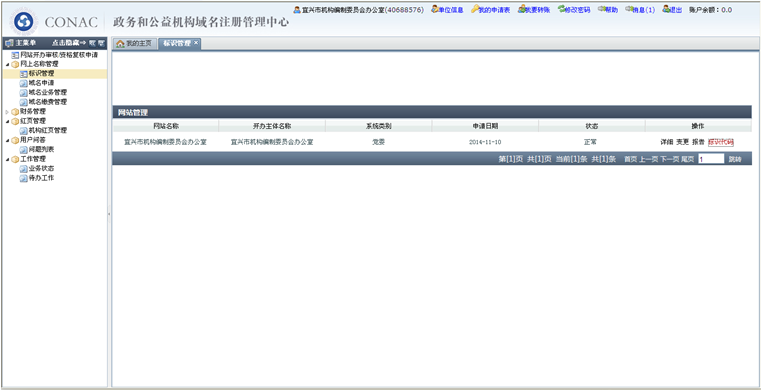Collapse the 网上名称管理 tree node
Screen dimensions: 761x390
pos(7,64)
